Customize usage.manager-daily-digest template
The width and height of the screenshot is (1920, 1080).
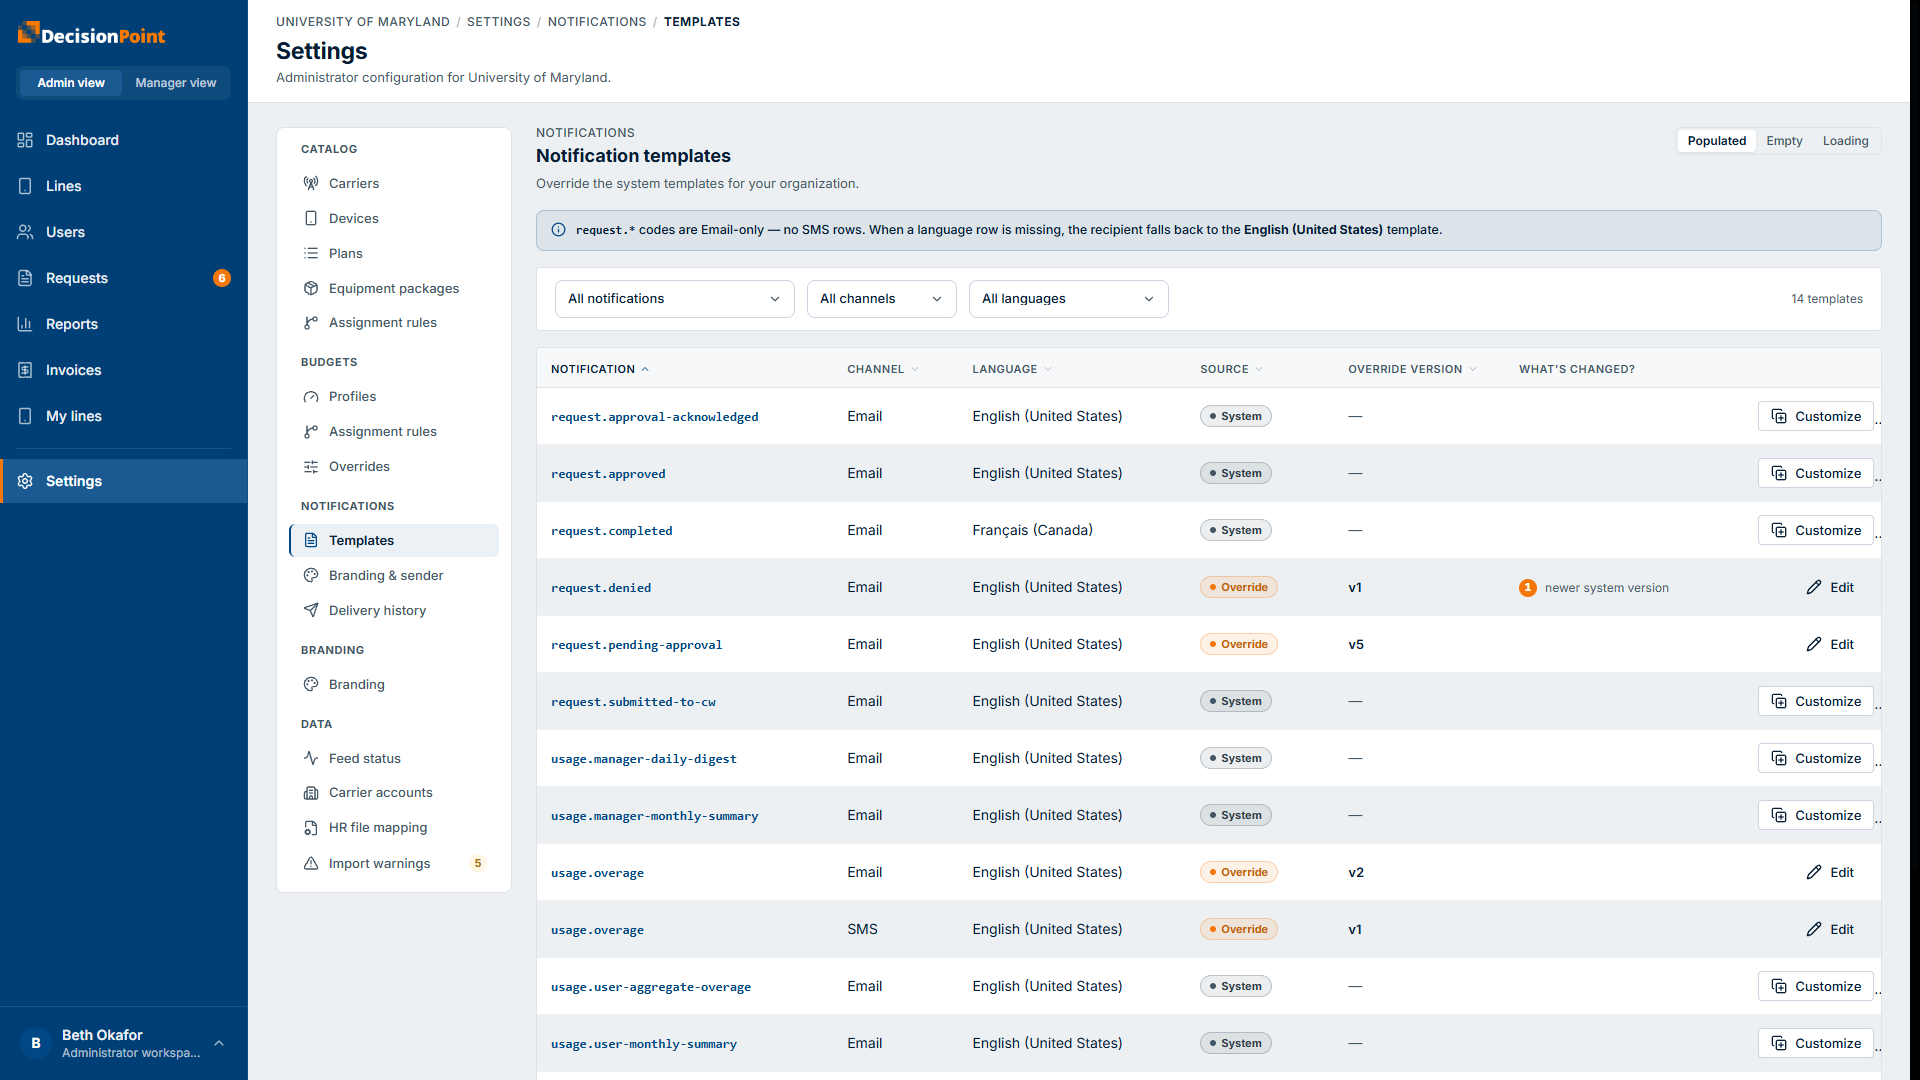(x=1816, y=759)
